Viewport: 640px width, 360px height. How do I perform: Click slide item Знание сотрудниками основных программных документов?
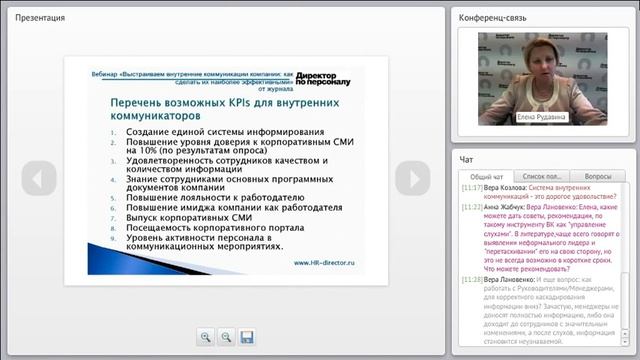[x=229, y=183]
